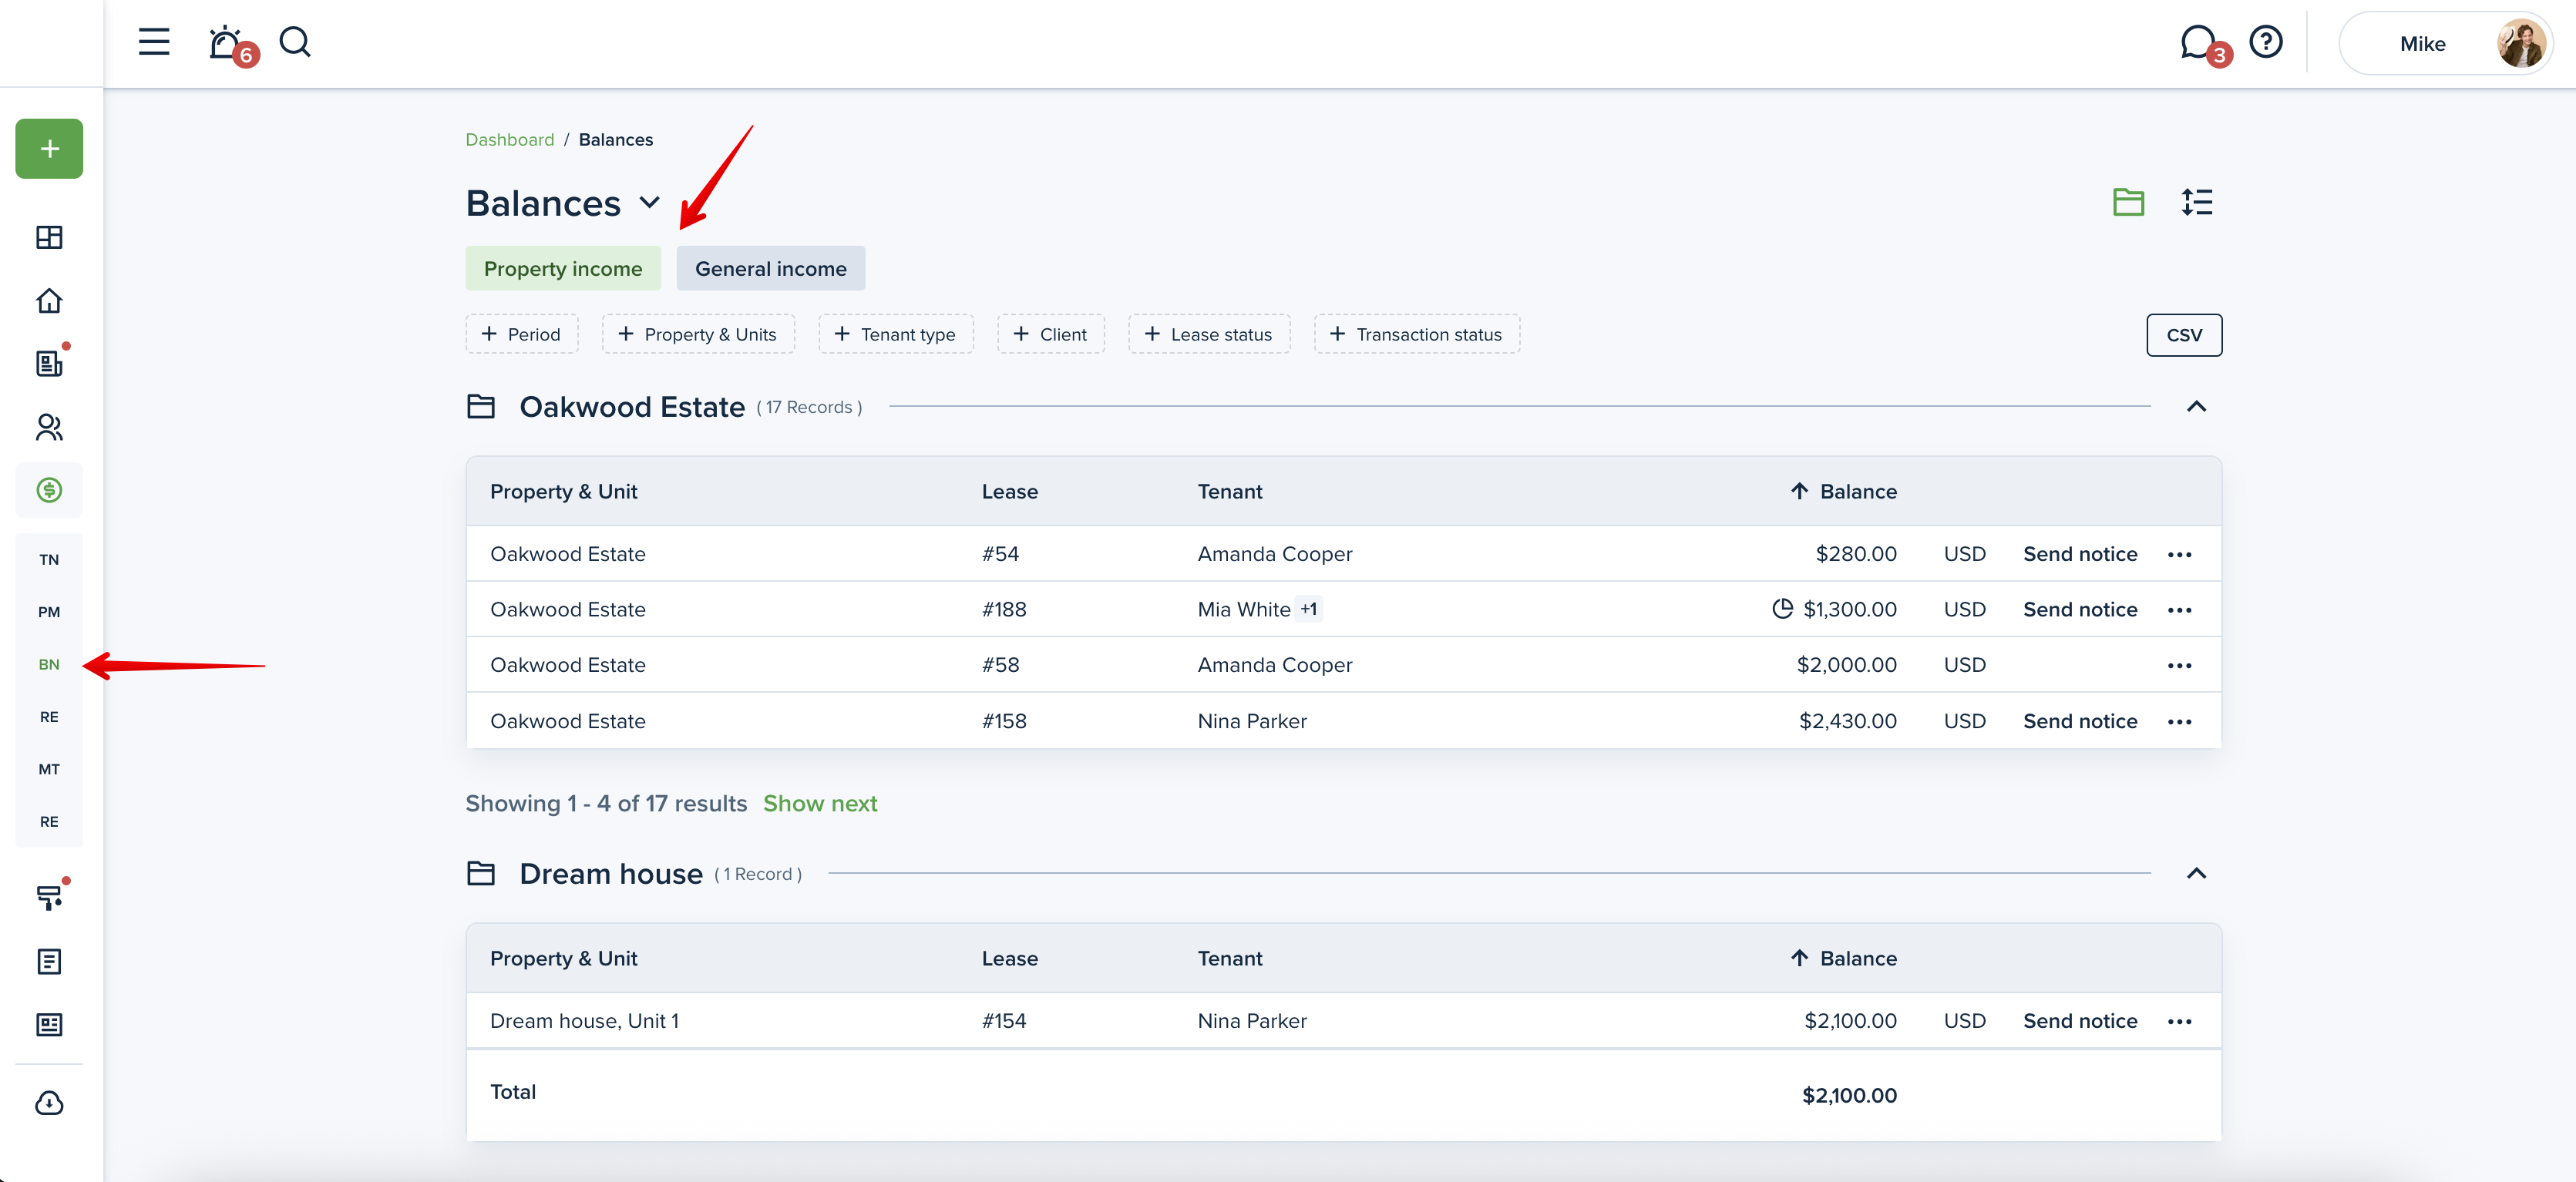Click the green plus create button
The height and width of the screenshot is (1182, 2576).
49,149
